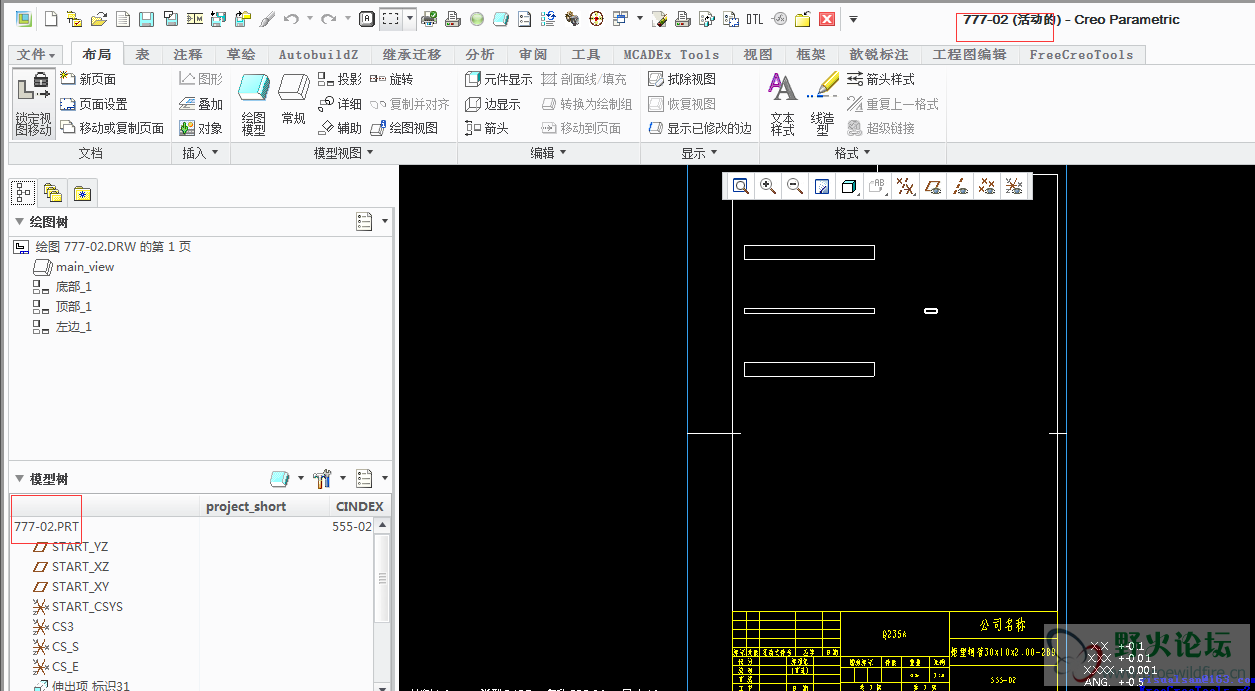
Task: Switch to the Annotate (注释) tab
Action: pos(187,54)
